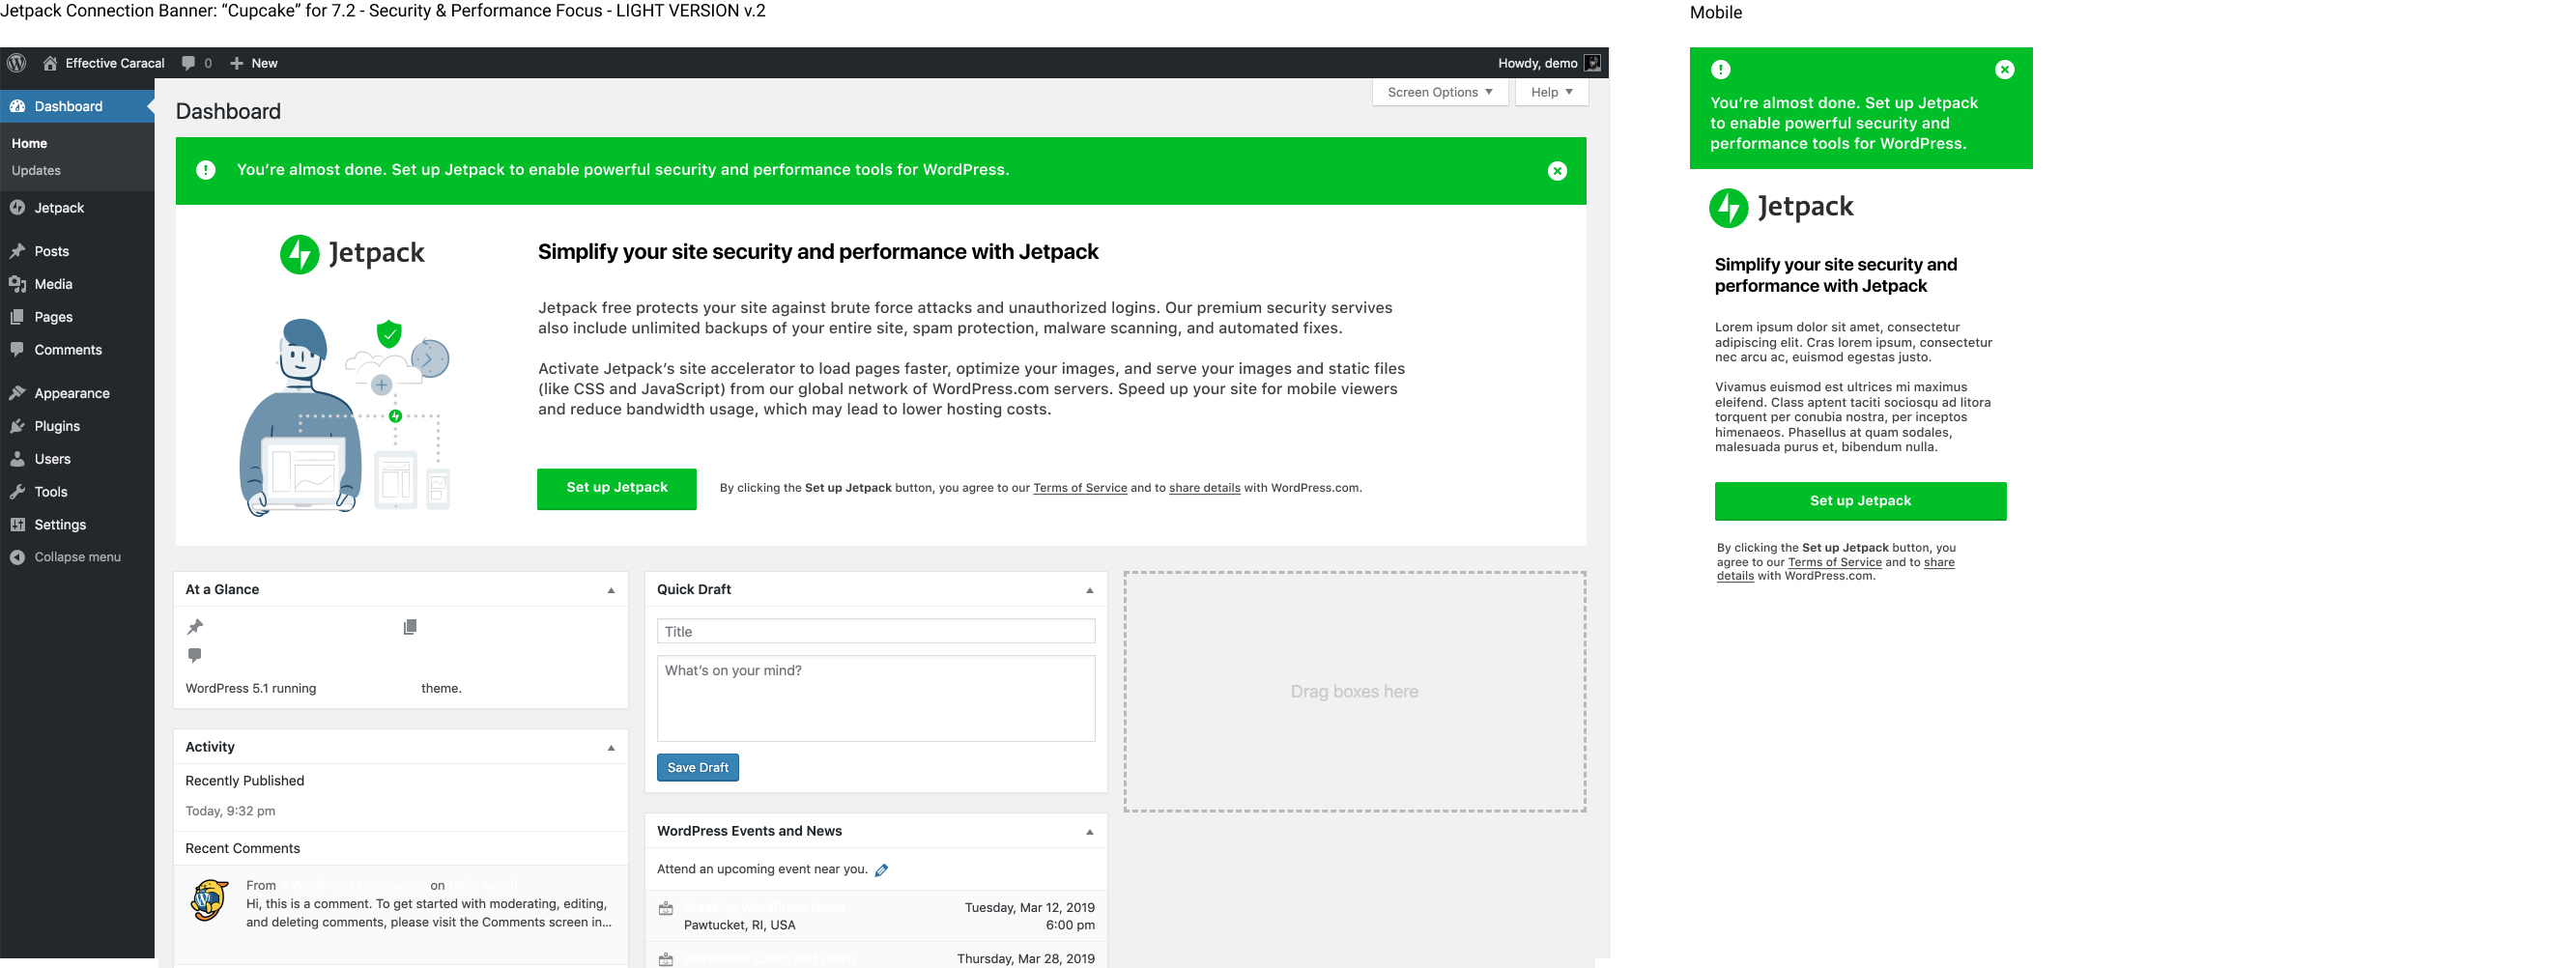Open the Posts sidebar menu
This screenshot has height=968, width=2576.
click(77, 251)
